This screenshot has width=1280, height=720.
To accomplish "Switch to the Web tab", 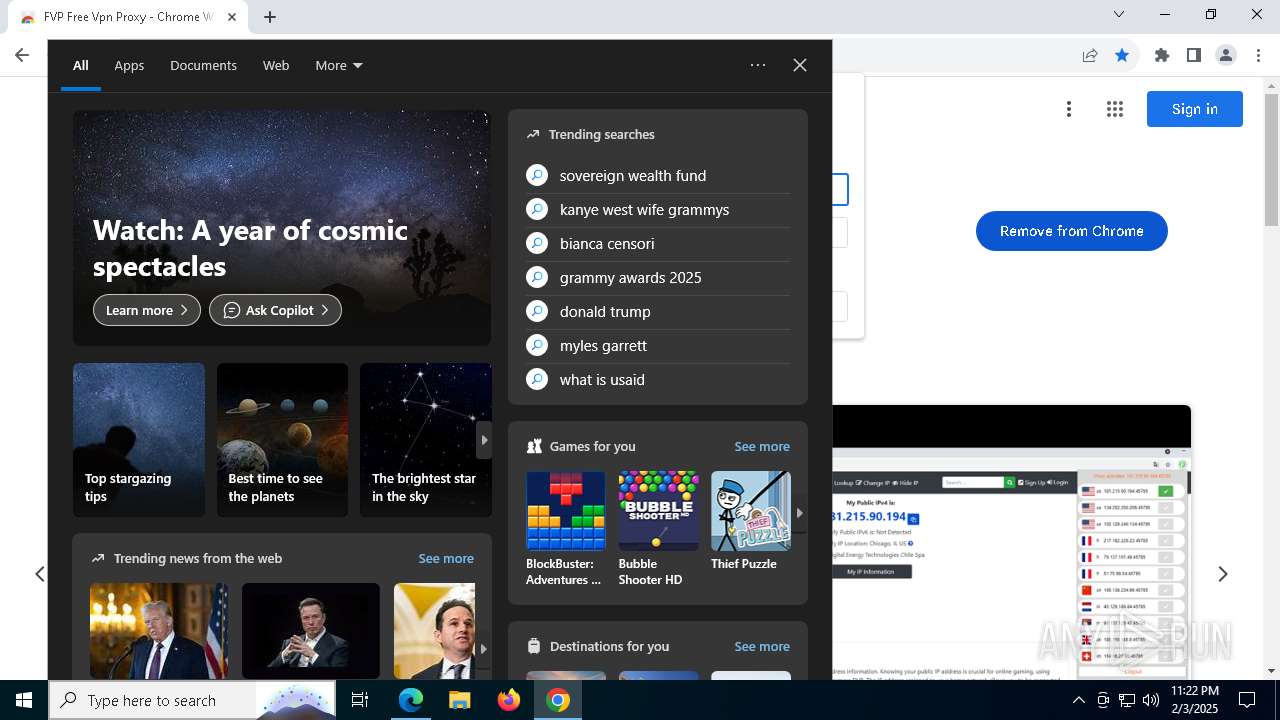I will tap(276, 65).
